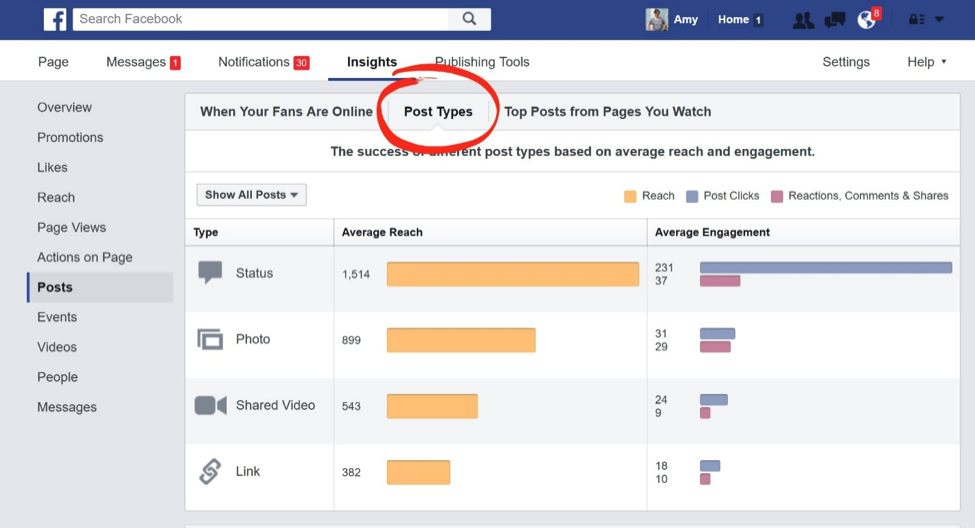This screenshot has width=975, height=529.
Task: Select Posts in sidebar
Action: (100, 287)
